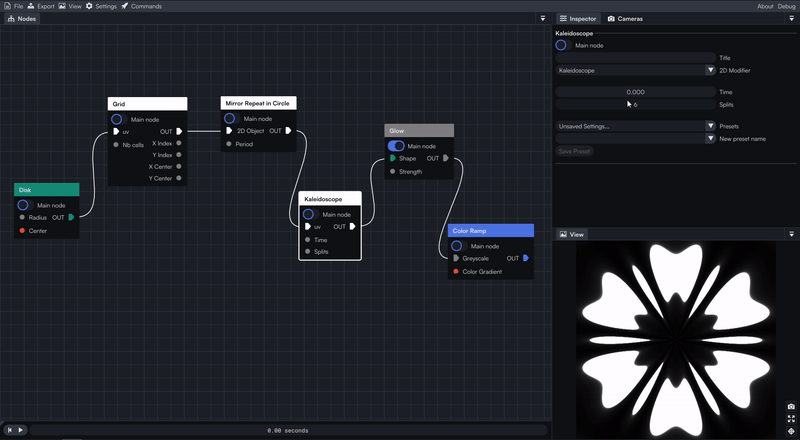Open the Settings menu
The image size is (800, 440).
(x=101, y=6)
